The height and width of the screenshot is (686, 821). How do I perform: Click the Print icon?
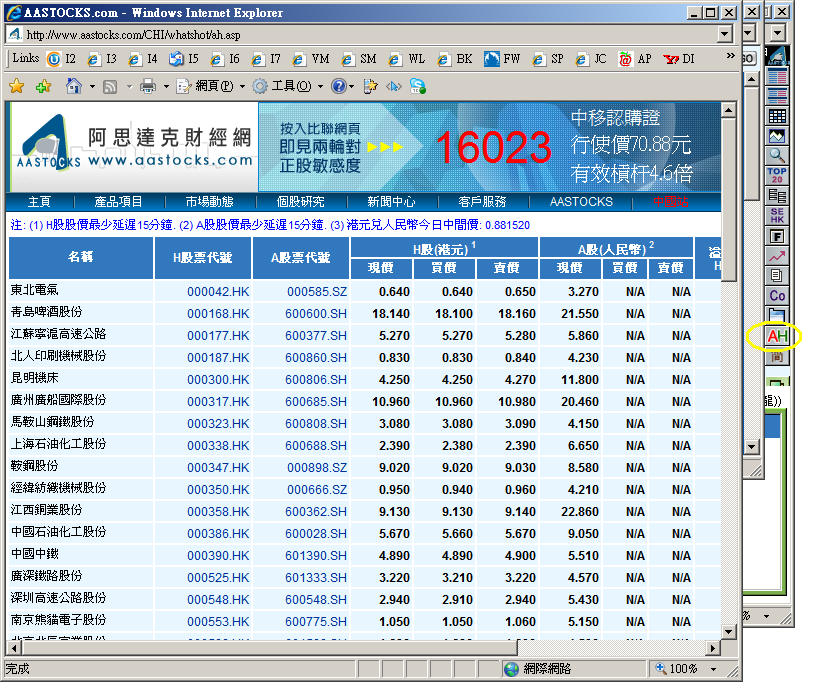tap(148, 86)
